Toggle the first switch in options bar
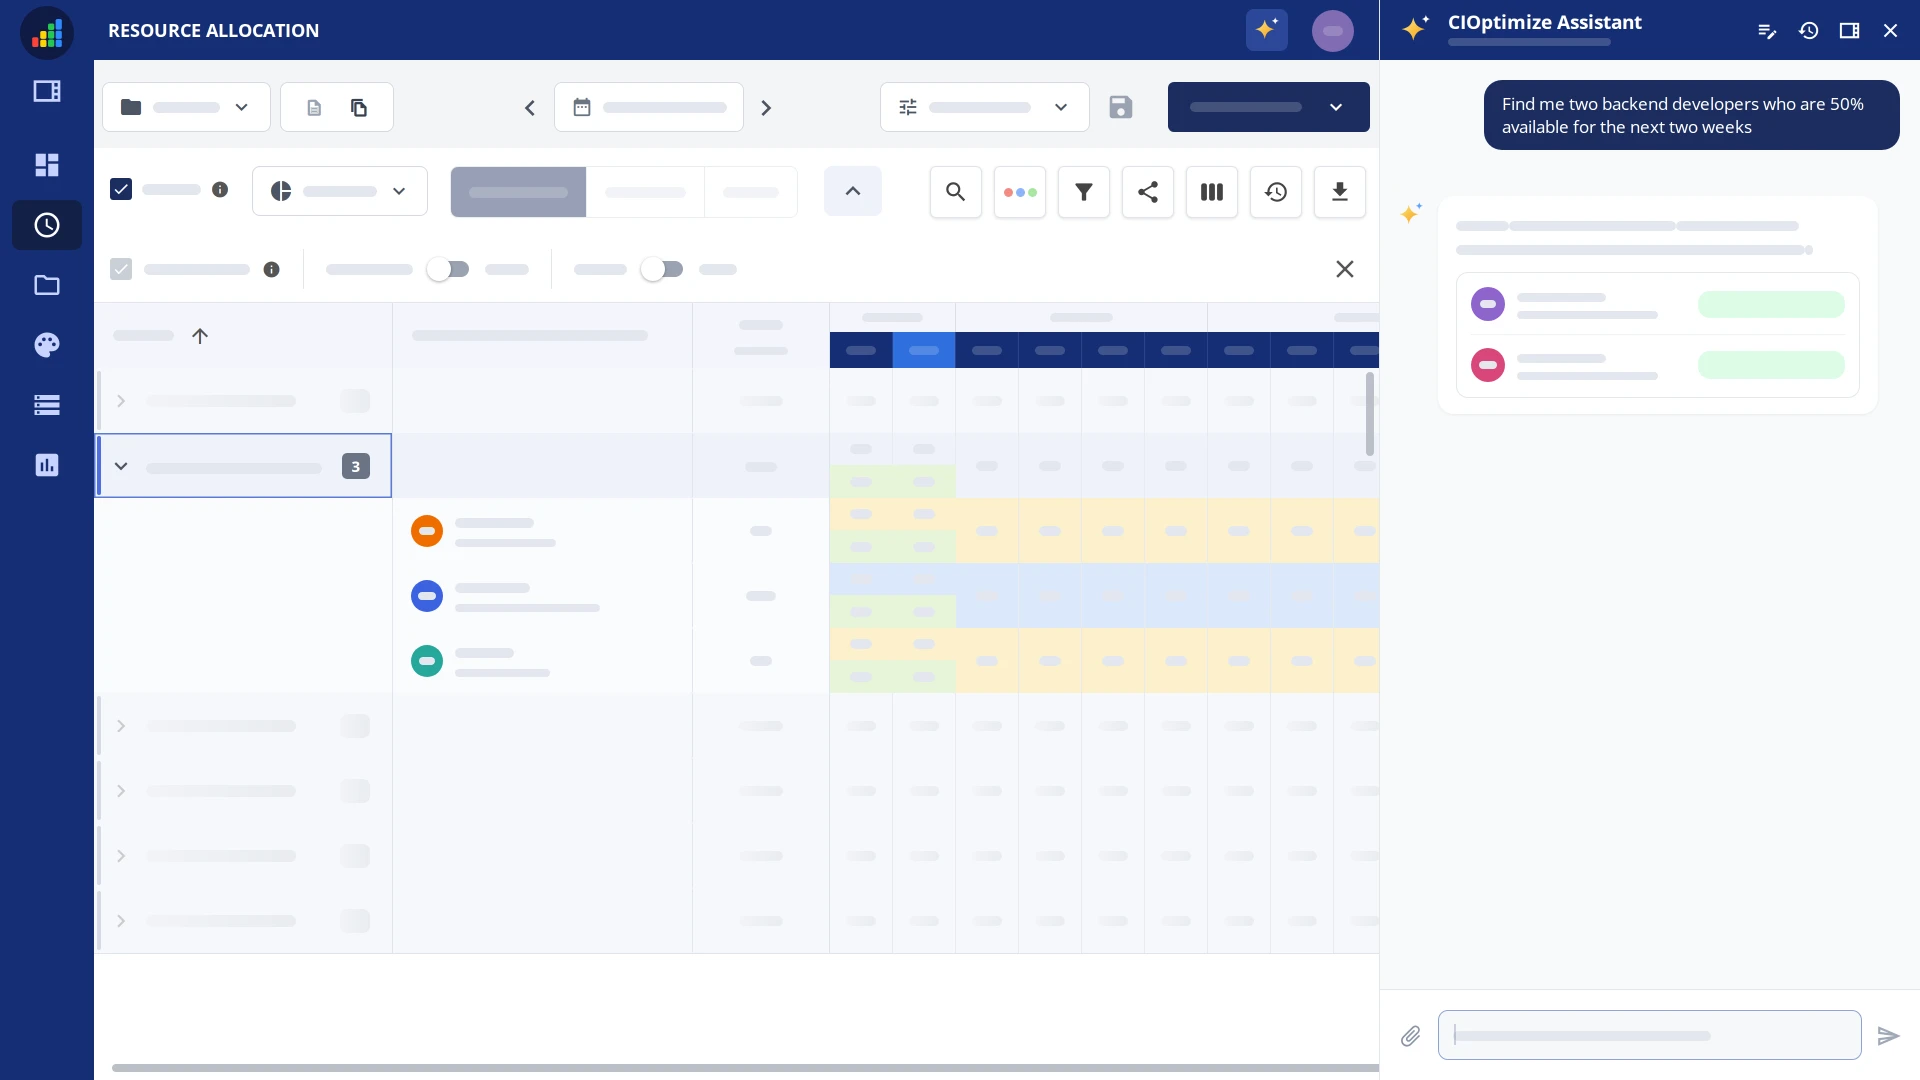The width and height of the screenshot is (1920, 1080). coord(448,269)
